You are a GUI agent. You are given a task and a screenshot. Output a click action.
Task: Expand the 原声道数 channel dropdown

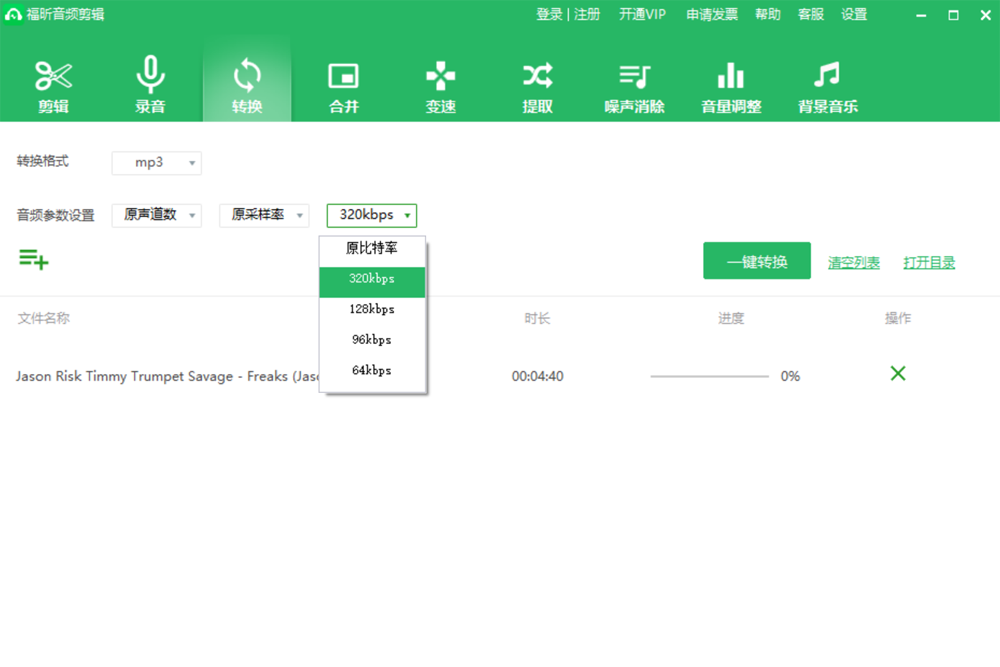(156, 215)
